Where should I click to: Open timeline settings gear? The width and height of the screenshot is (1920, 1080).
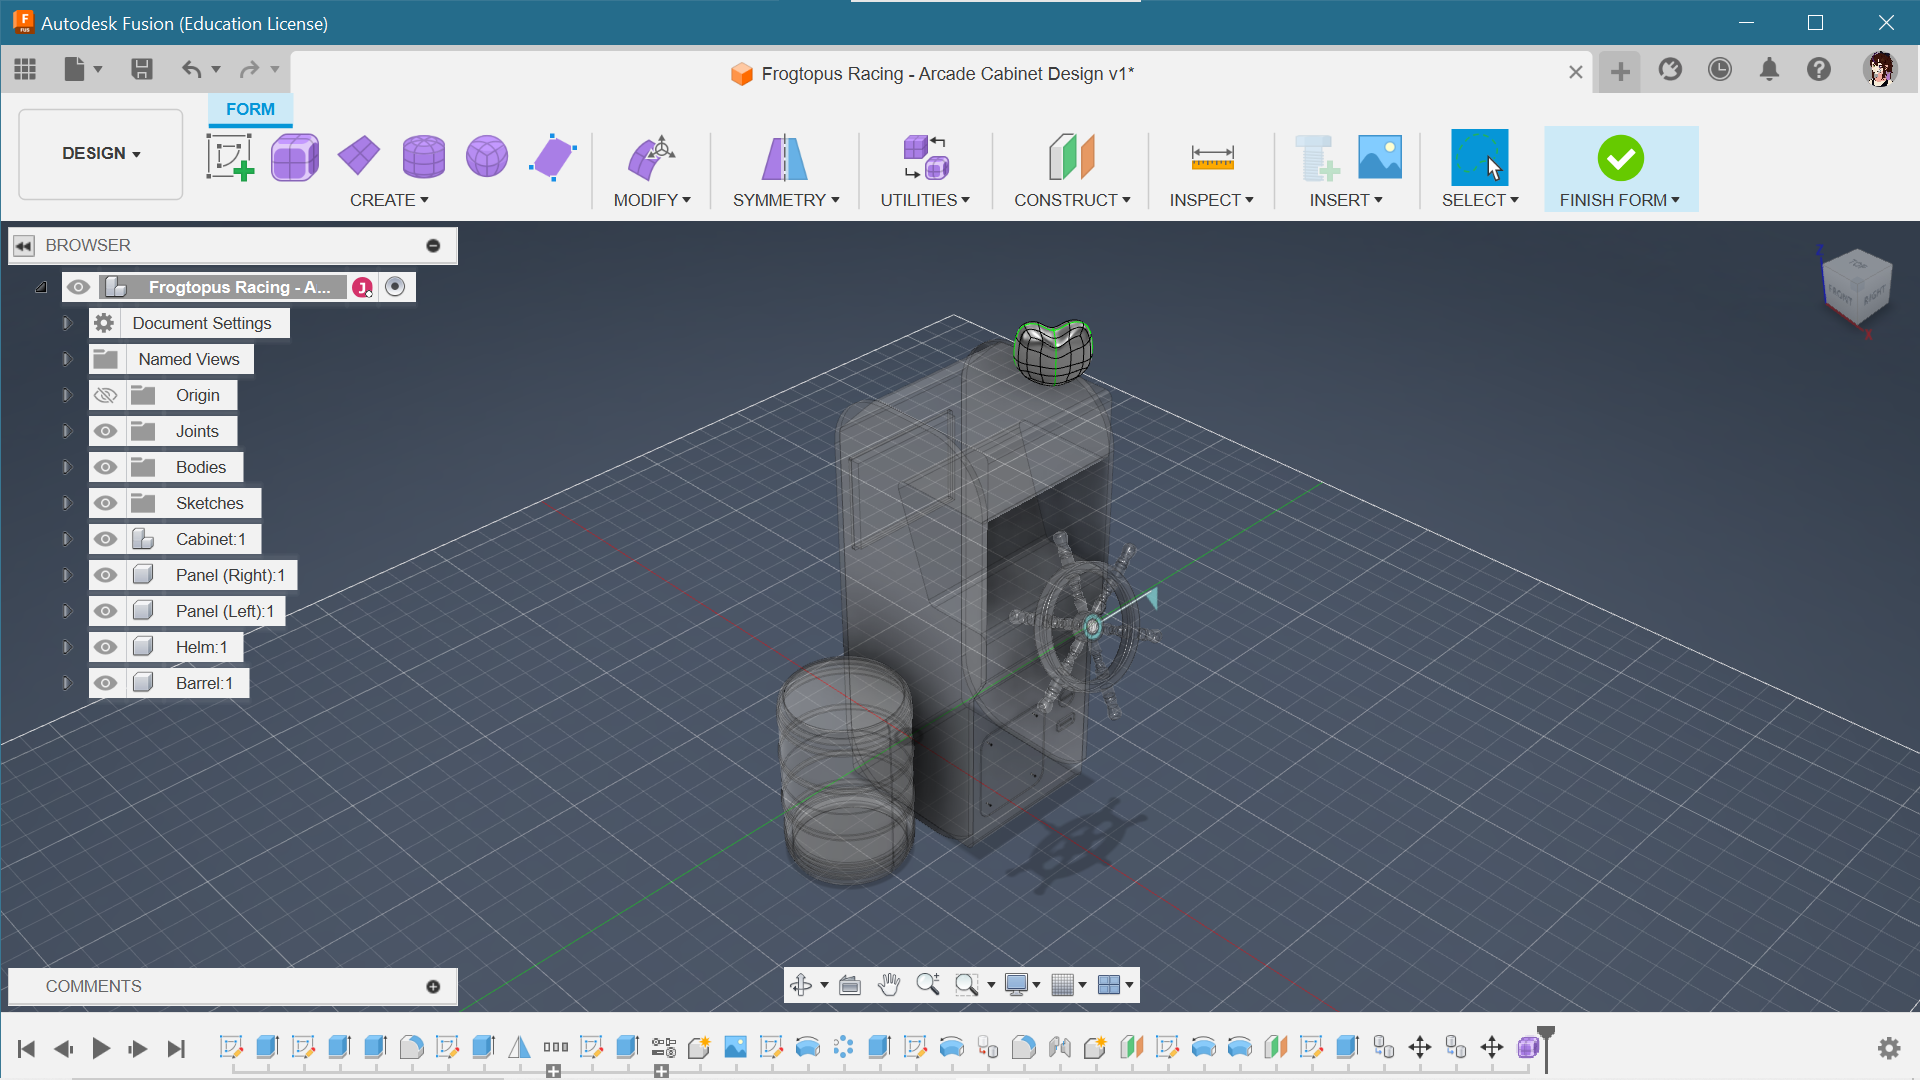(x=1889, y=1048)
